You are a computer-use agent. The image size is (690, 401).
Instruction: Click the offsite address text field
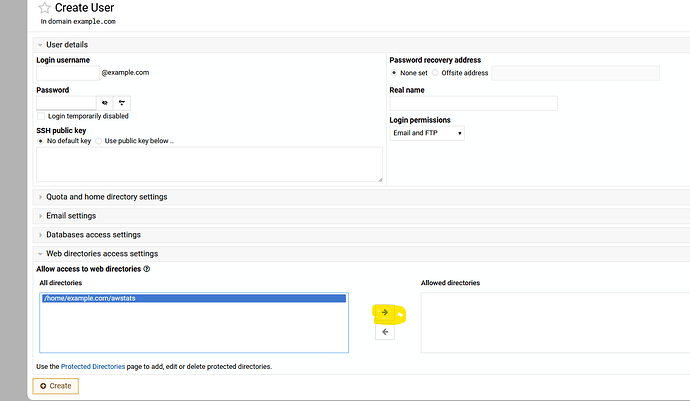click(575, 73)
